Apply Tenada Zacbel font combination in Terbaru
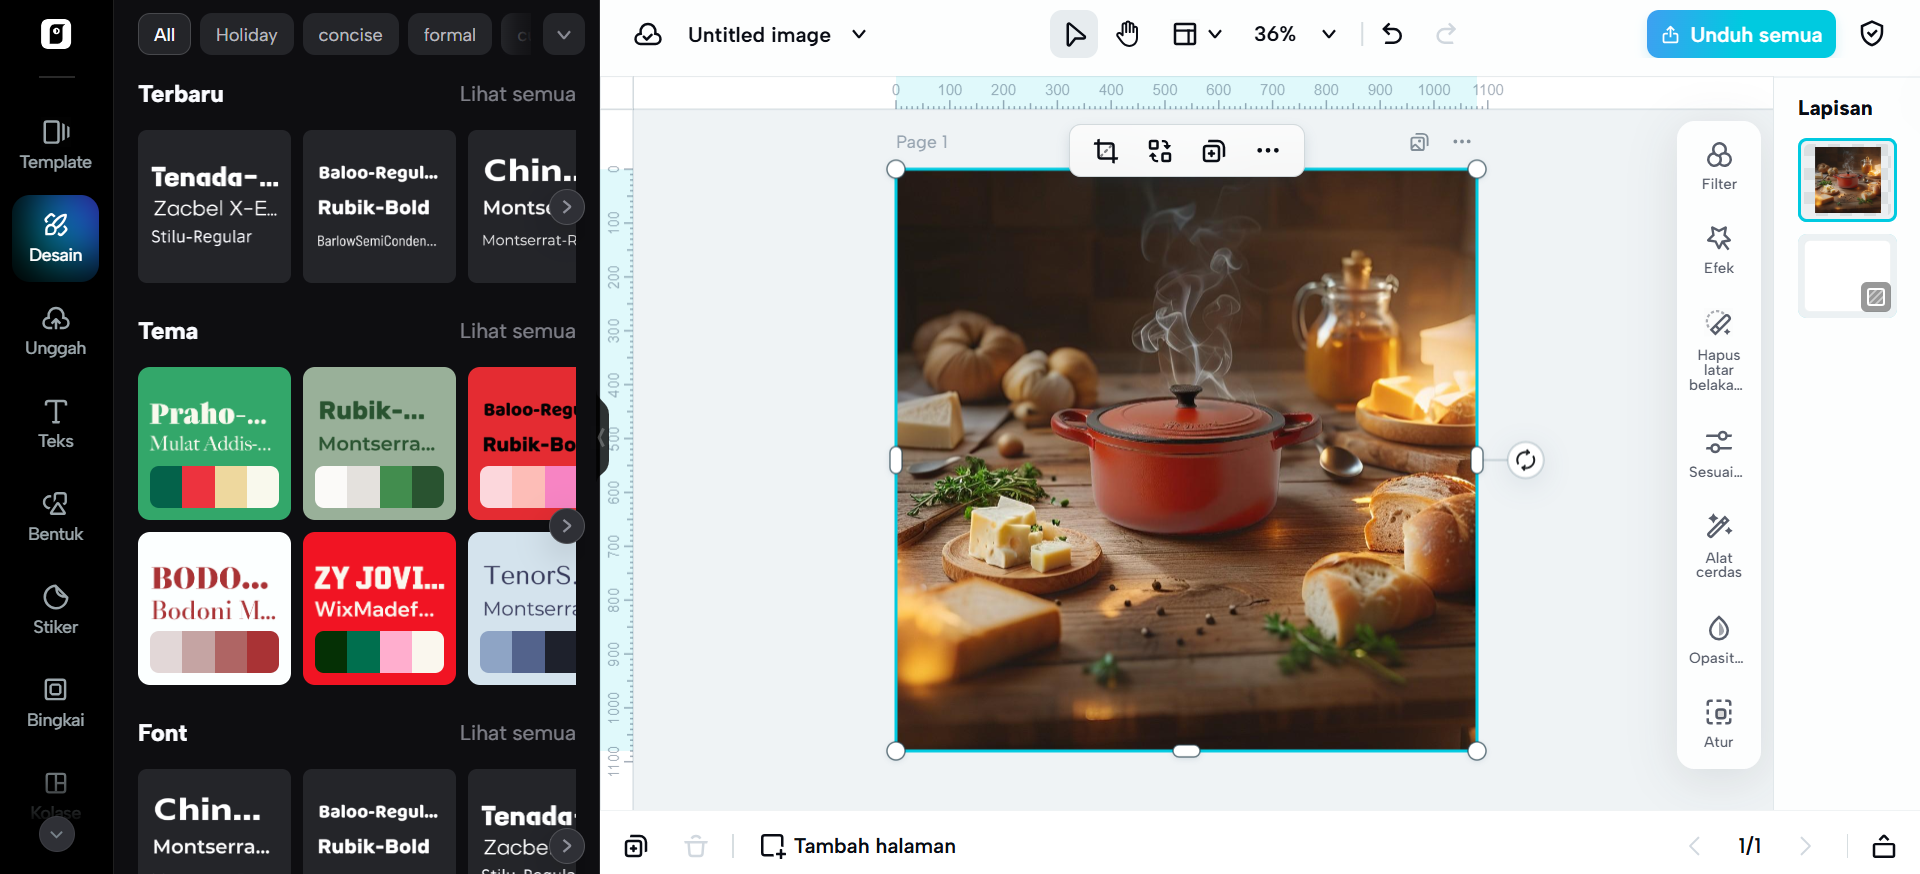Image resolution: width=1920 pixels, height=874 pixels. click(214, 206)
